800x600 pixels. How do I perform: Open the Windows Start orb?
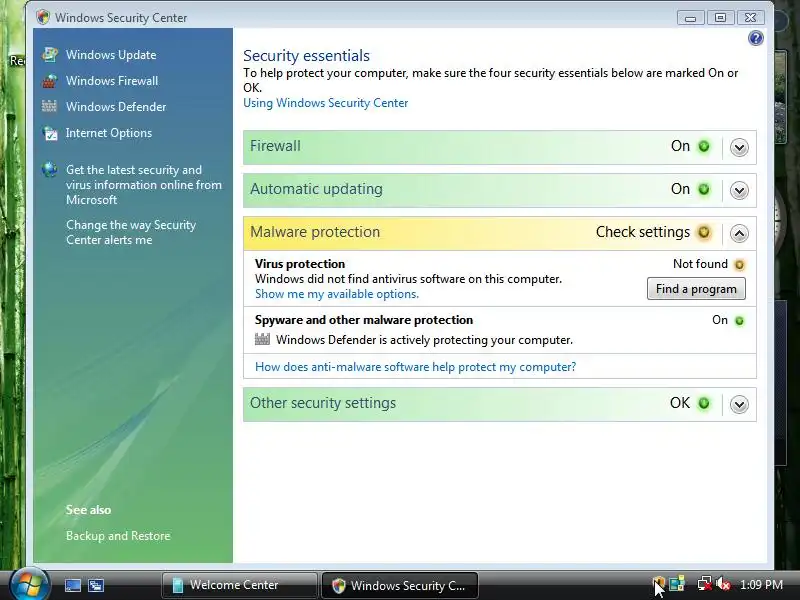29,584
